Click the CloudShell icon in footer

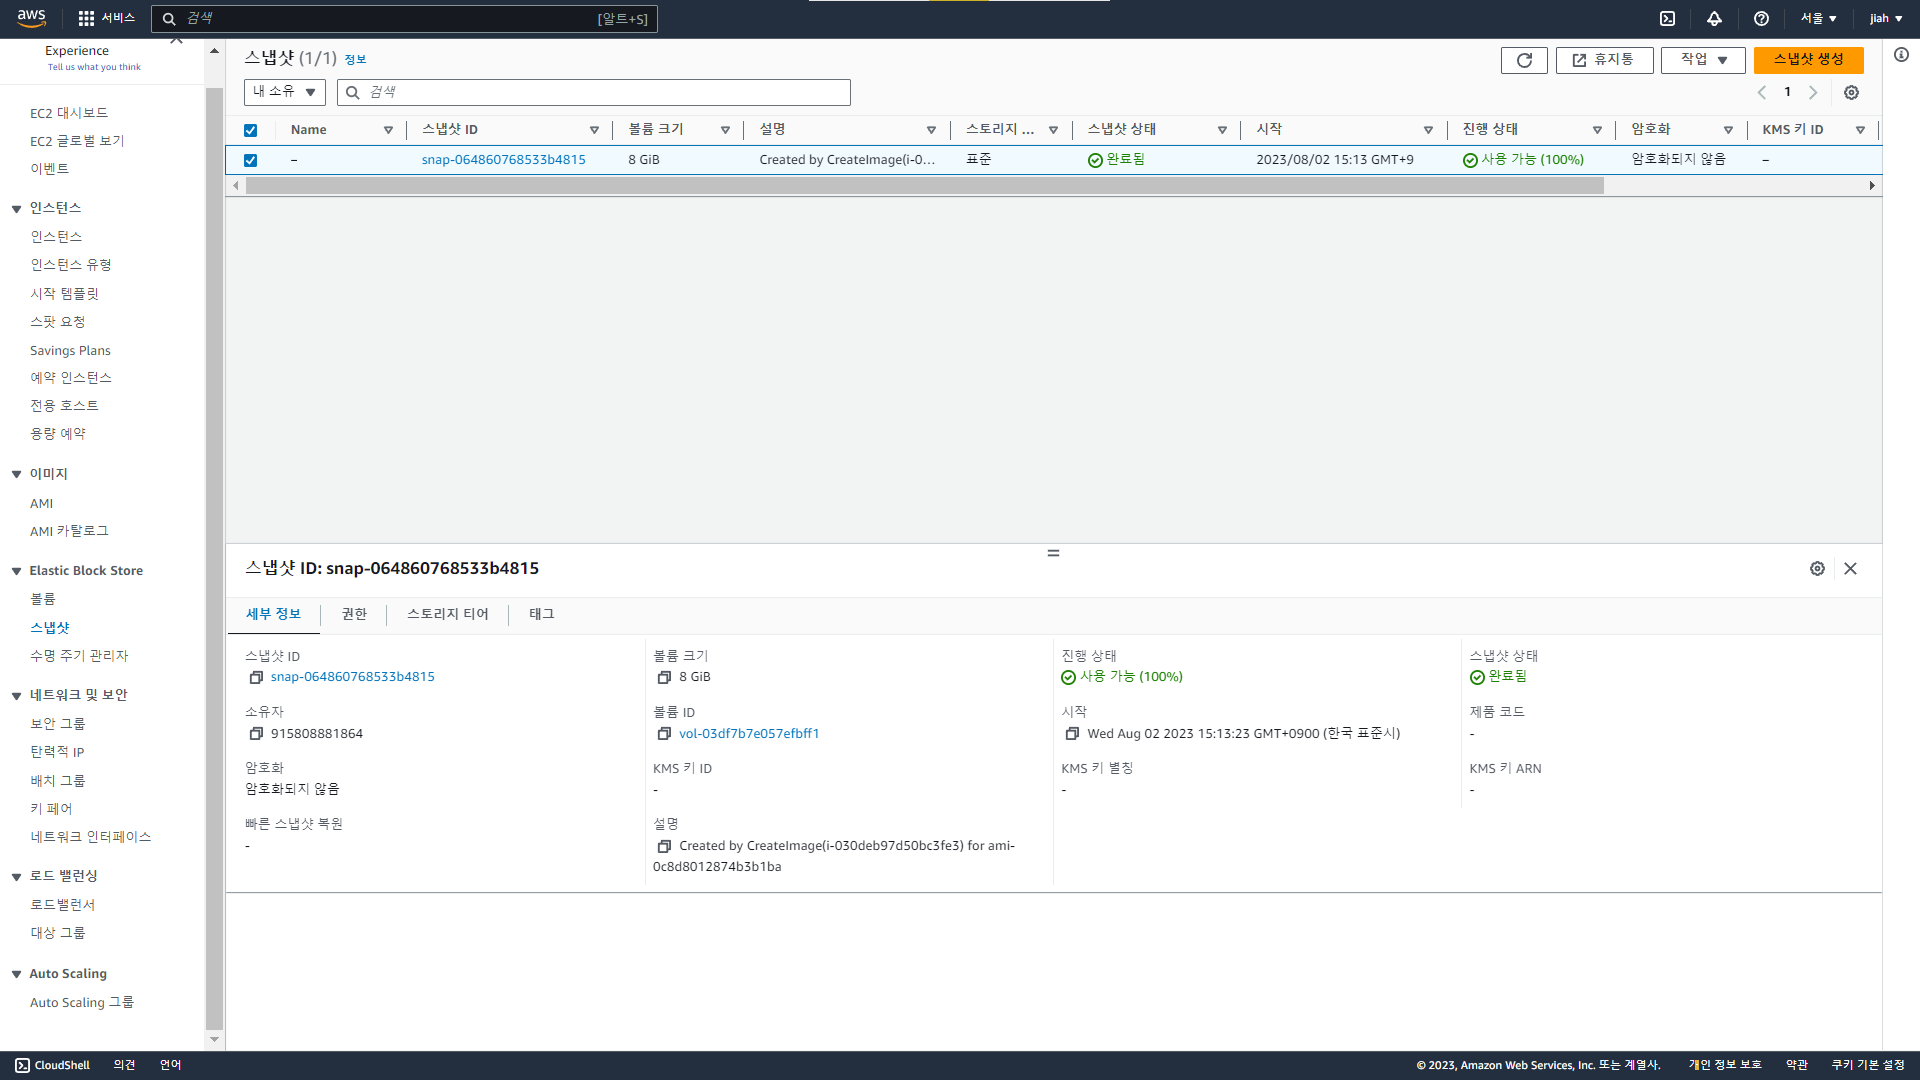22,1065
